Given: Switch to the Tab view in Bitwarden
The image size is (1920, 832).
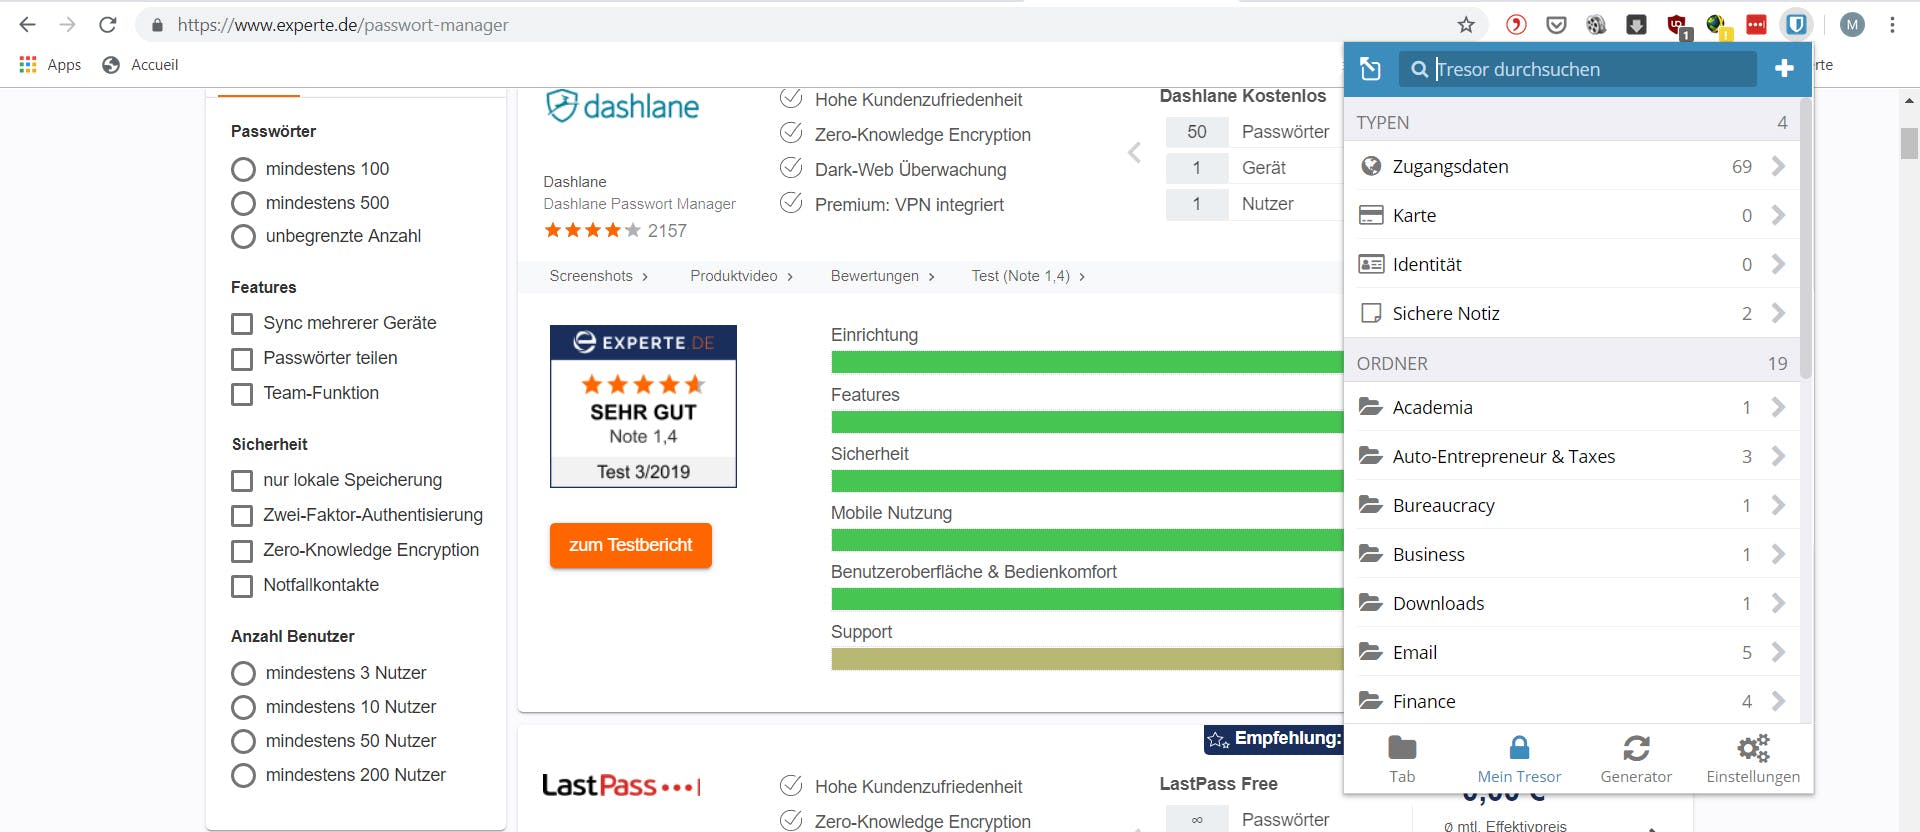Looking at the screenshot, I should (1402, 760).
